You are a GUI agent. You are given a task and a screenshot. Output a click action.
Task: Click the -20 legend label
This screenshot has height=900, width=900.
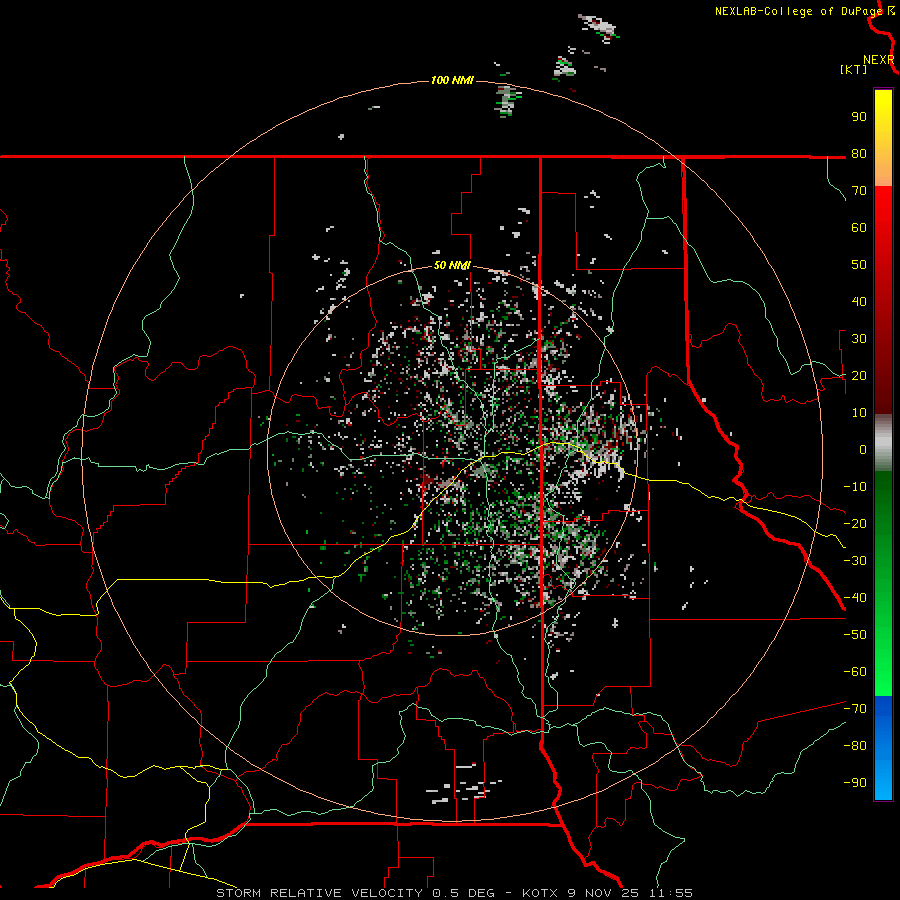pyautogui.click(x=855, y=523)
